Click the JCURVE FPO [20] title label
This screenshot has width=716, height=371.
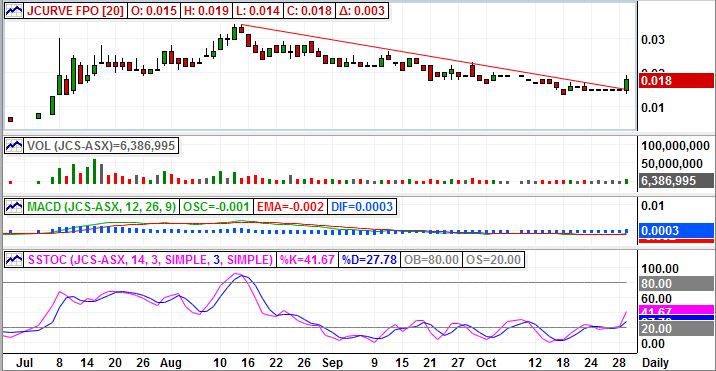click(75, 11)
